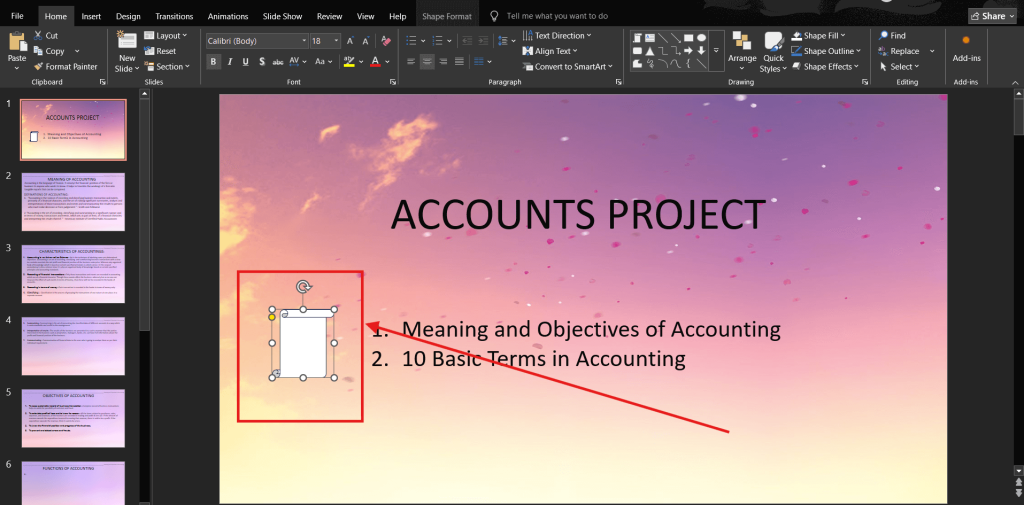Toggle Text Shadow formatting

[262, 61]
